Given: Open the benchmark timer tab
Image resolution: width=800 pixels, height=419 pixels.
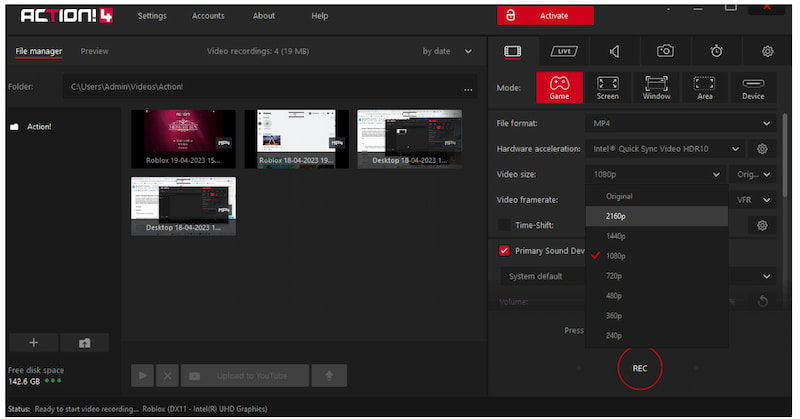Looking at the screenshot, I should coord(716,51).
